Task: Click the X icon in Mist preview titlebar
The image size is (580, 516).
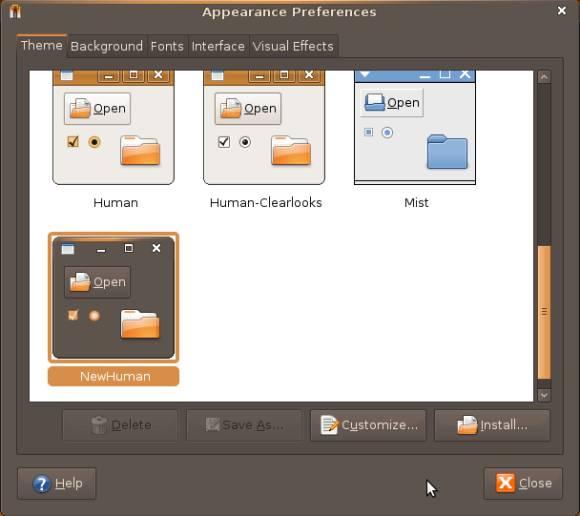Action: point(465,74)
